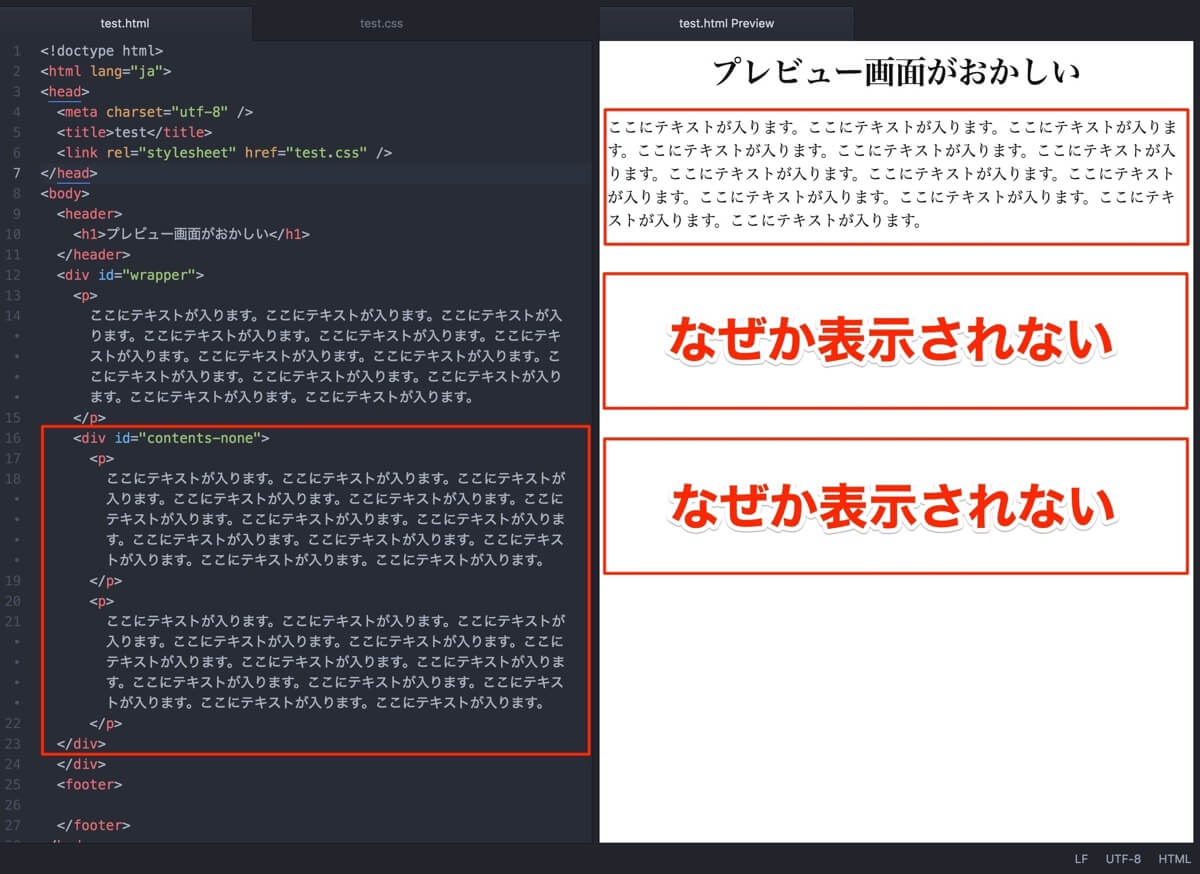1200x874 pixels.
Task: Click the closing /p tag on line 15
Action: 90,418
